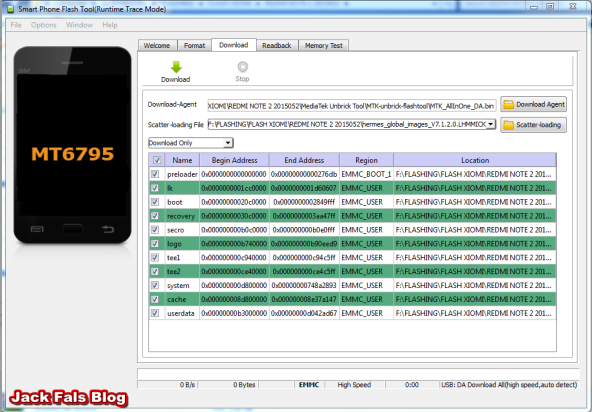The width and height of the screenshot is (592, 412).
Task: Click the 0:00 timer in status bar
Action: (412, 385)
